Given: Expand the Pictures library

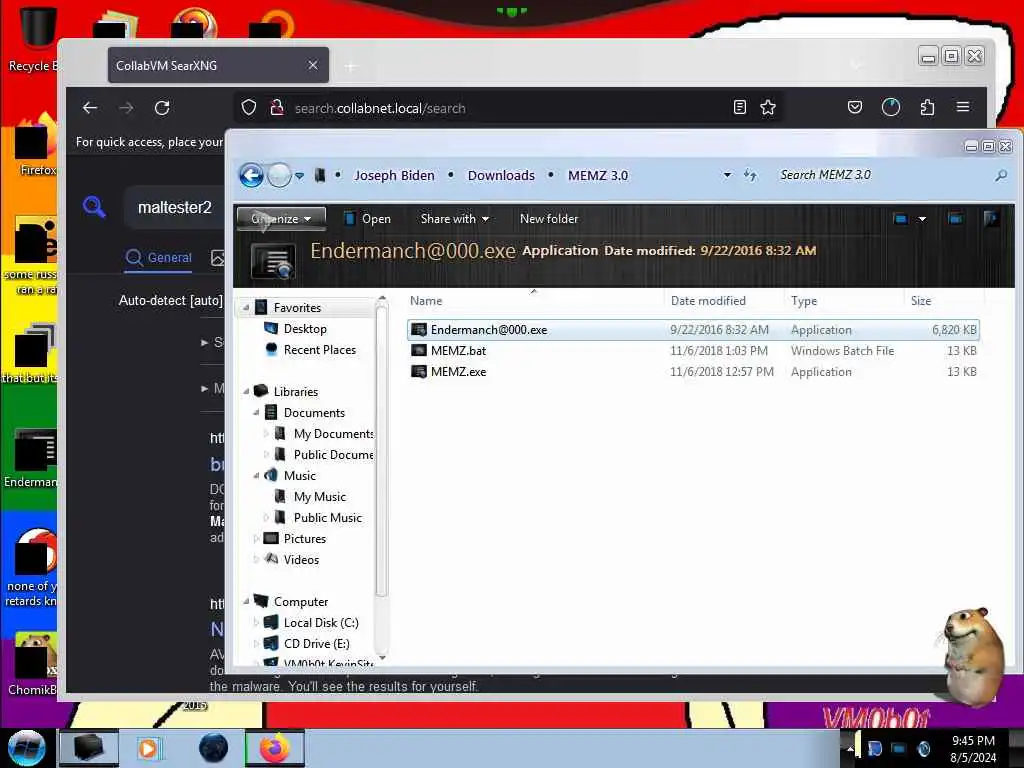Looking at the screenshot, I should [256, 539].
